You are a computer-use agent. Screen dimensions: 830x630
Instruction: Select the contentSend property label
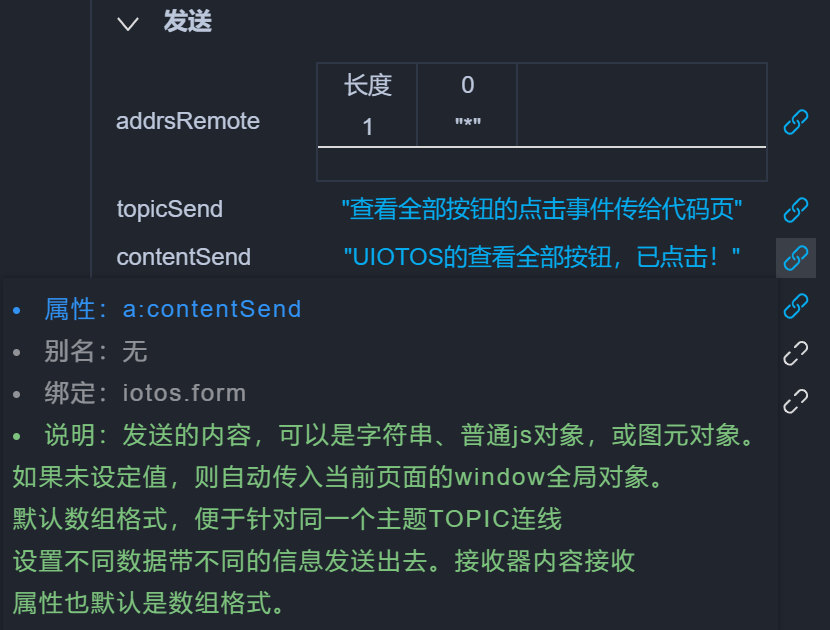[x=184, y=257]
